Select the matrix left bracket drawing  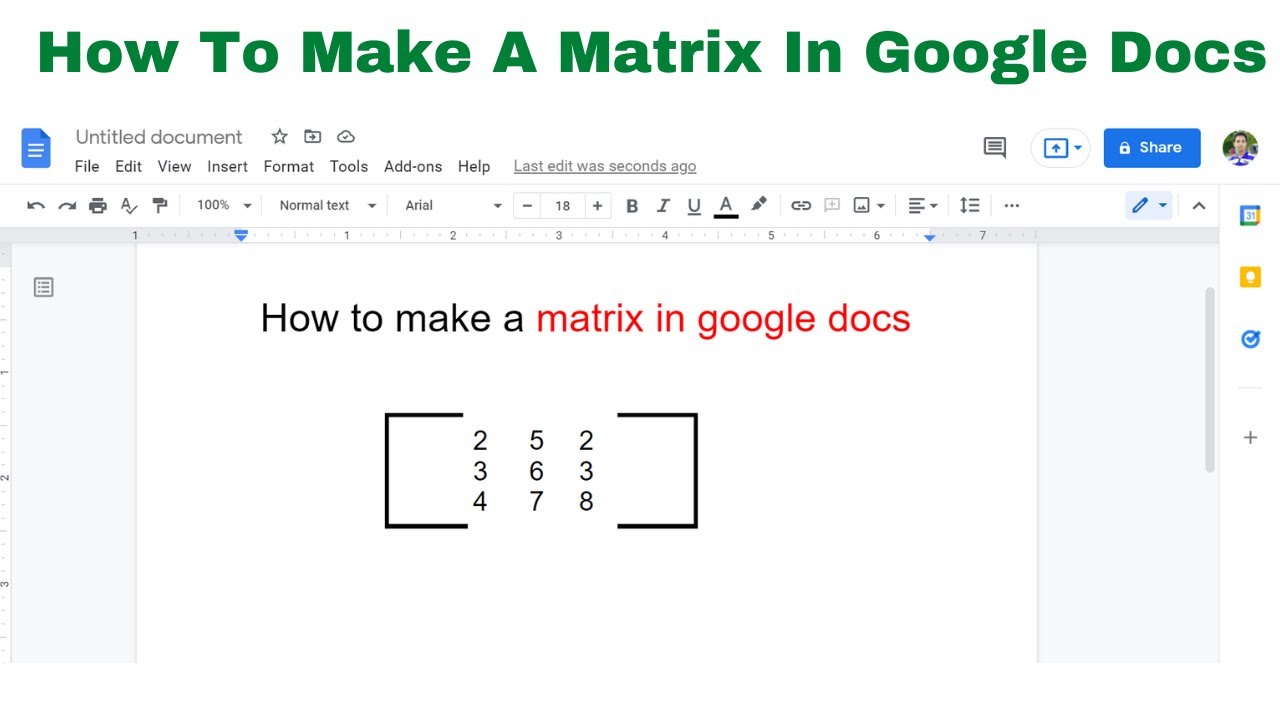[425, 470]
